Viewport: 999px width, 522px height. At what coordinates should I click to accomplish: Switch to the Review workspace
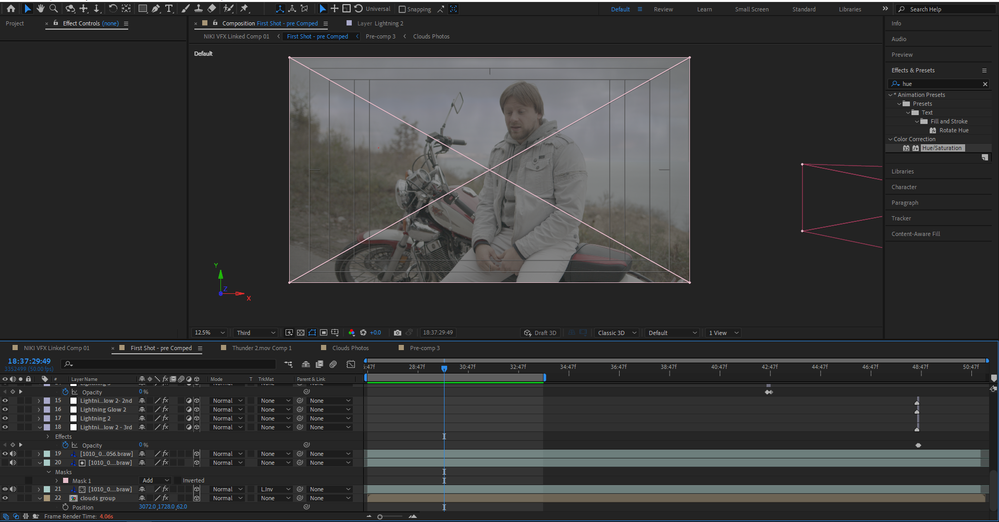pyautogui.click(x=663, y=10)
